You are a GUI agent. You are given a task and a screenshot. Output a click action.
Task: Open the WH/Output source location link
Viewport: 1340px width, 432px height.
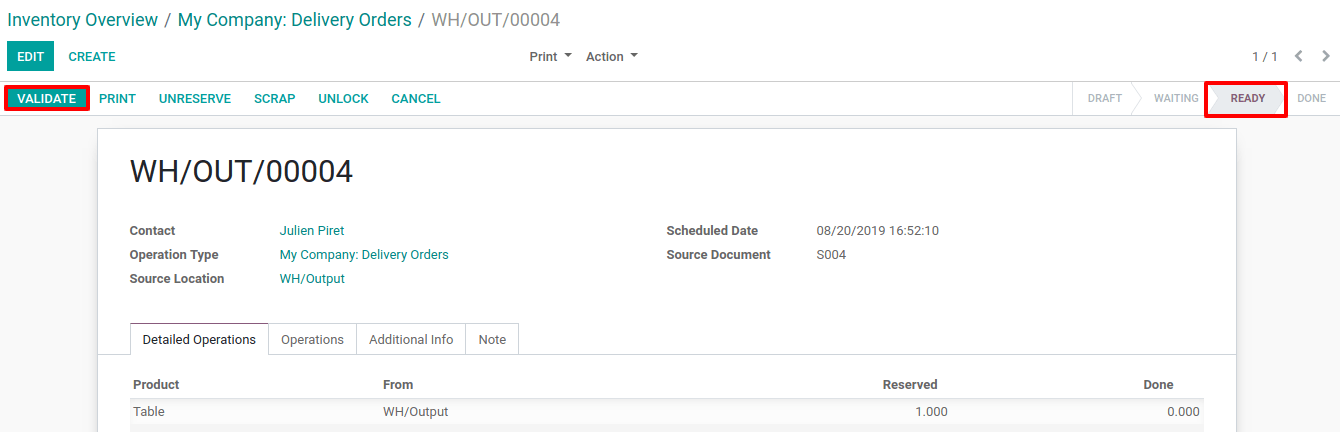click(x=312, y=279)
